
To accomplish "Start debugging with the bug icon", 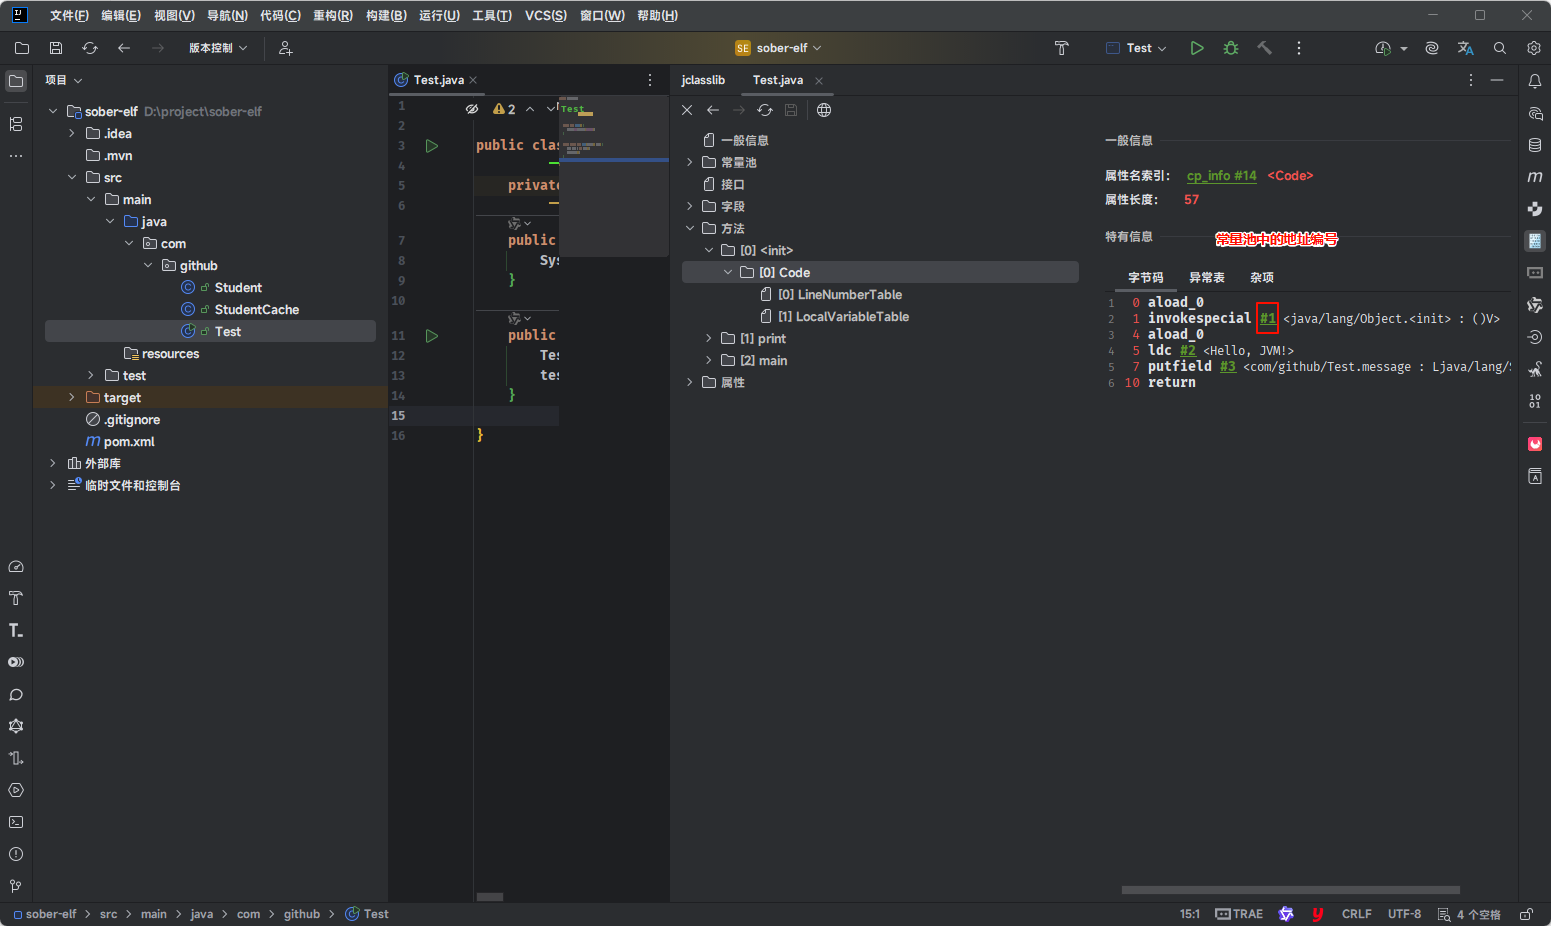I will click(1231, 48).
